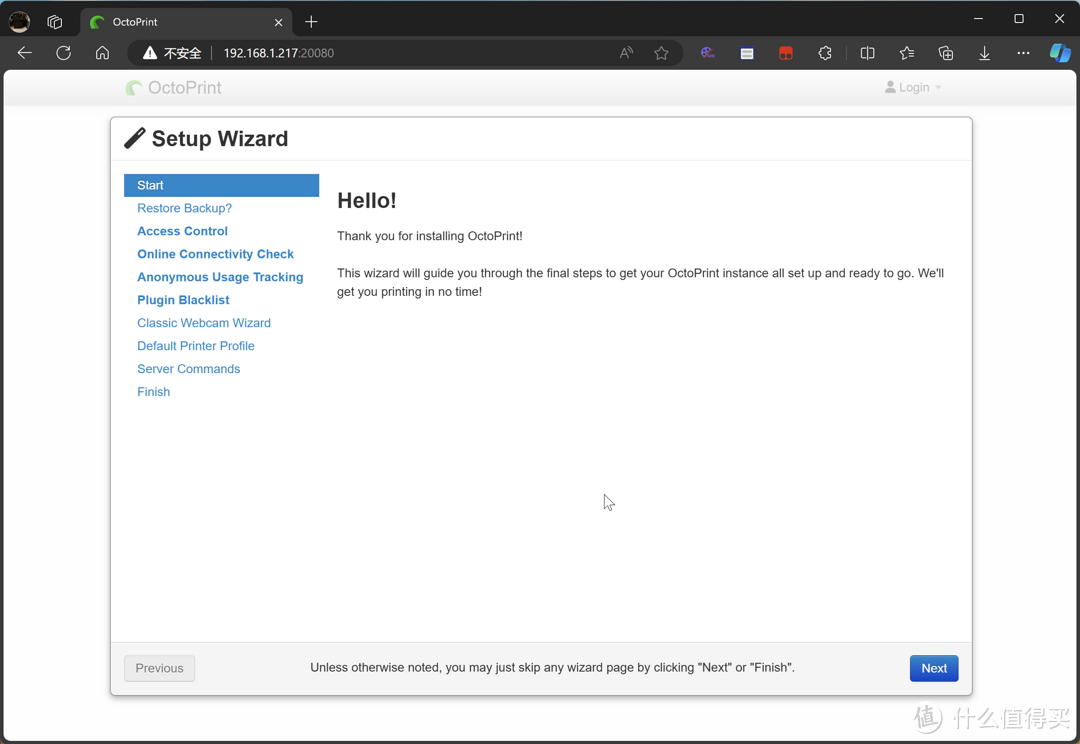This screenshot has width=1080, height=744.
Task: Open the Login dropdown menu
Action: click(x=913, y=88)
